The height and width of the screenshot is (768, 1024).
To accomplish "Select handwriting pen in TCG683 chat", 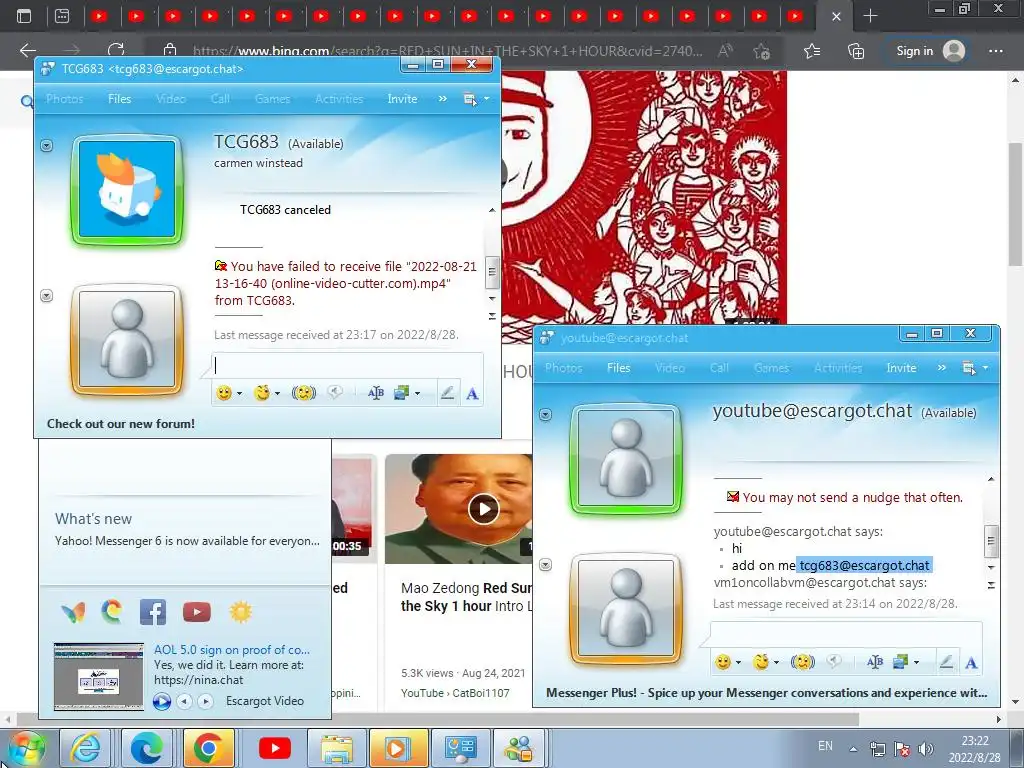I will point(447,393).
